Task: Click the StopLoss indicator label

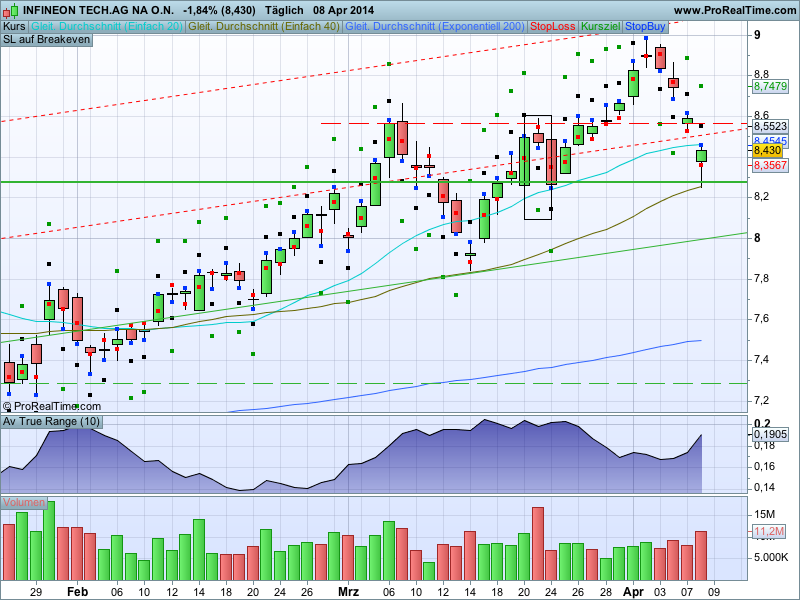Action: [553, 27]
